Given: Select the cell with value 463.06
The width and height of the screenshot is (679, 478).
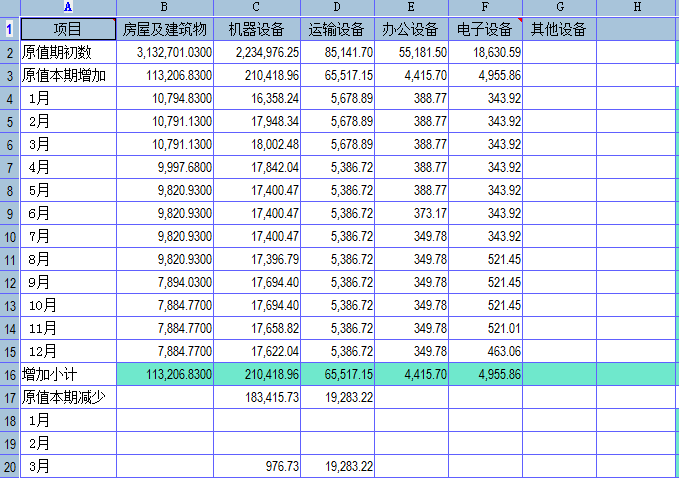Looking at the screenshot, I should 485,351.
